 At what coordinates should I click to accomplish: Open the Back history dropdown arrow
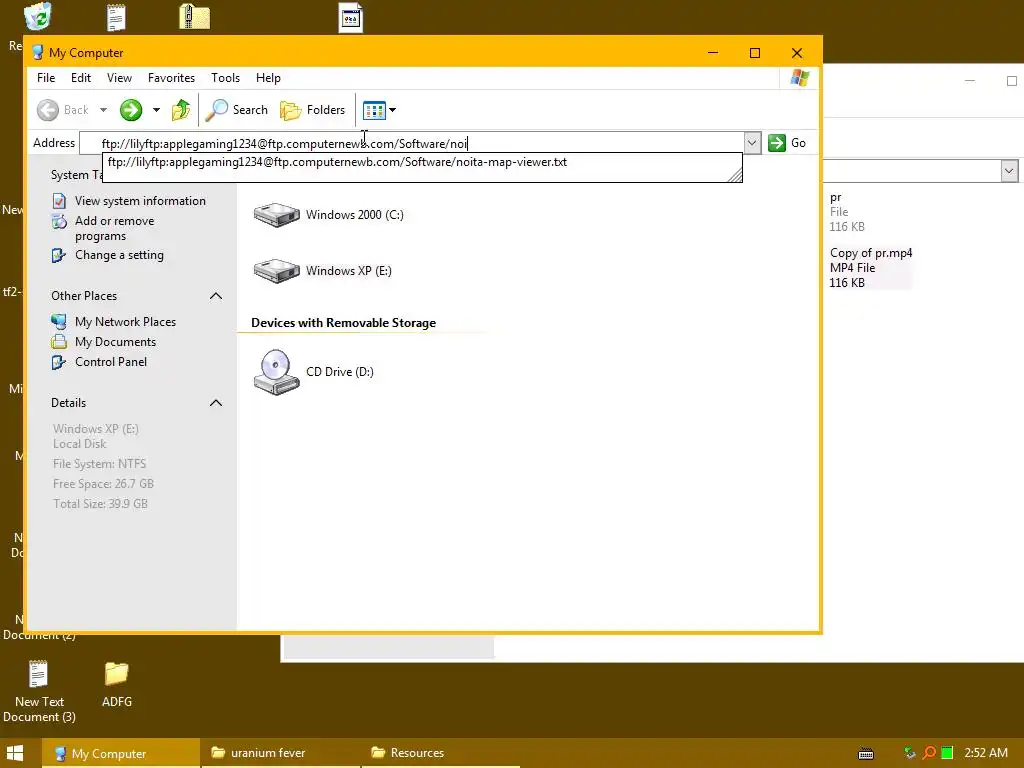click(103, 110)
